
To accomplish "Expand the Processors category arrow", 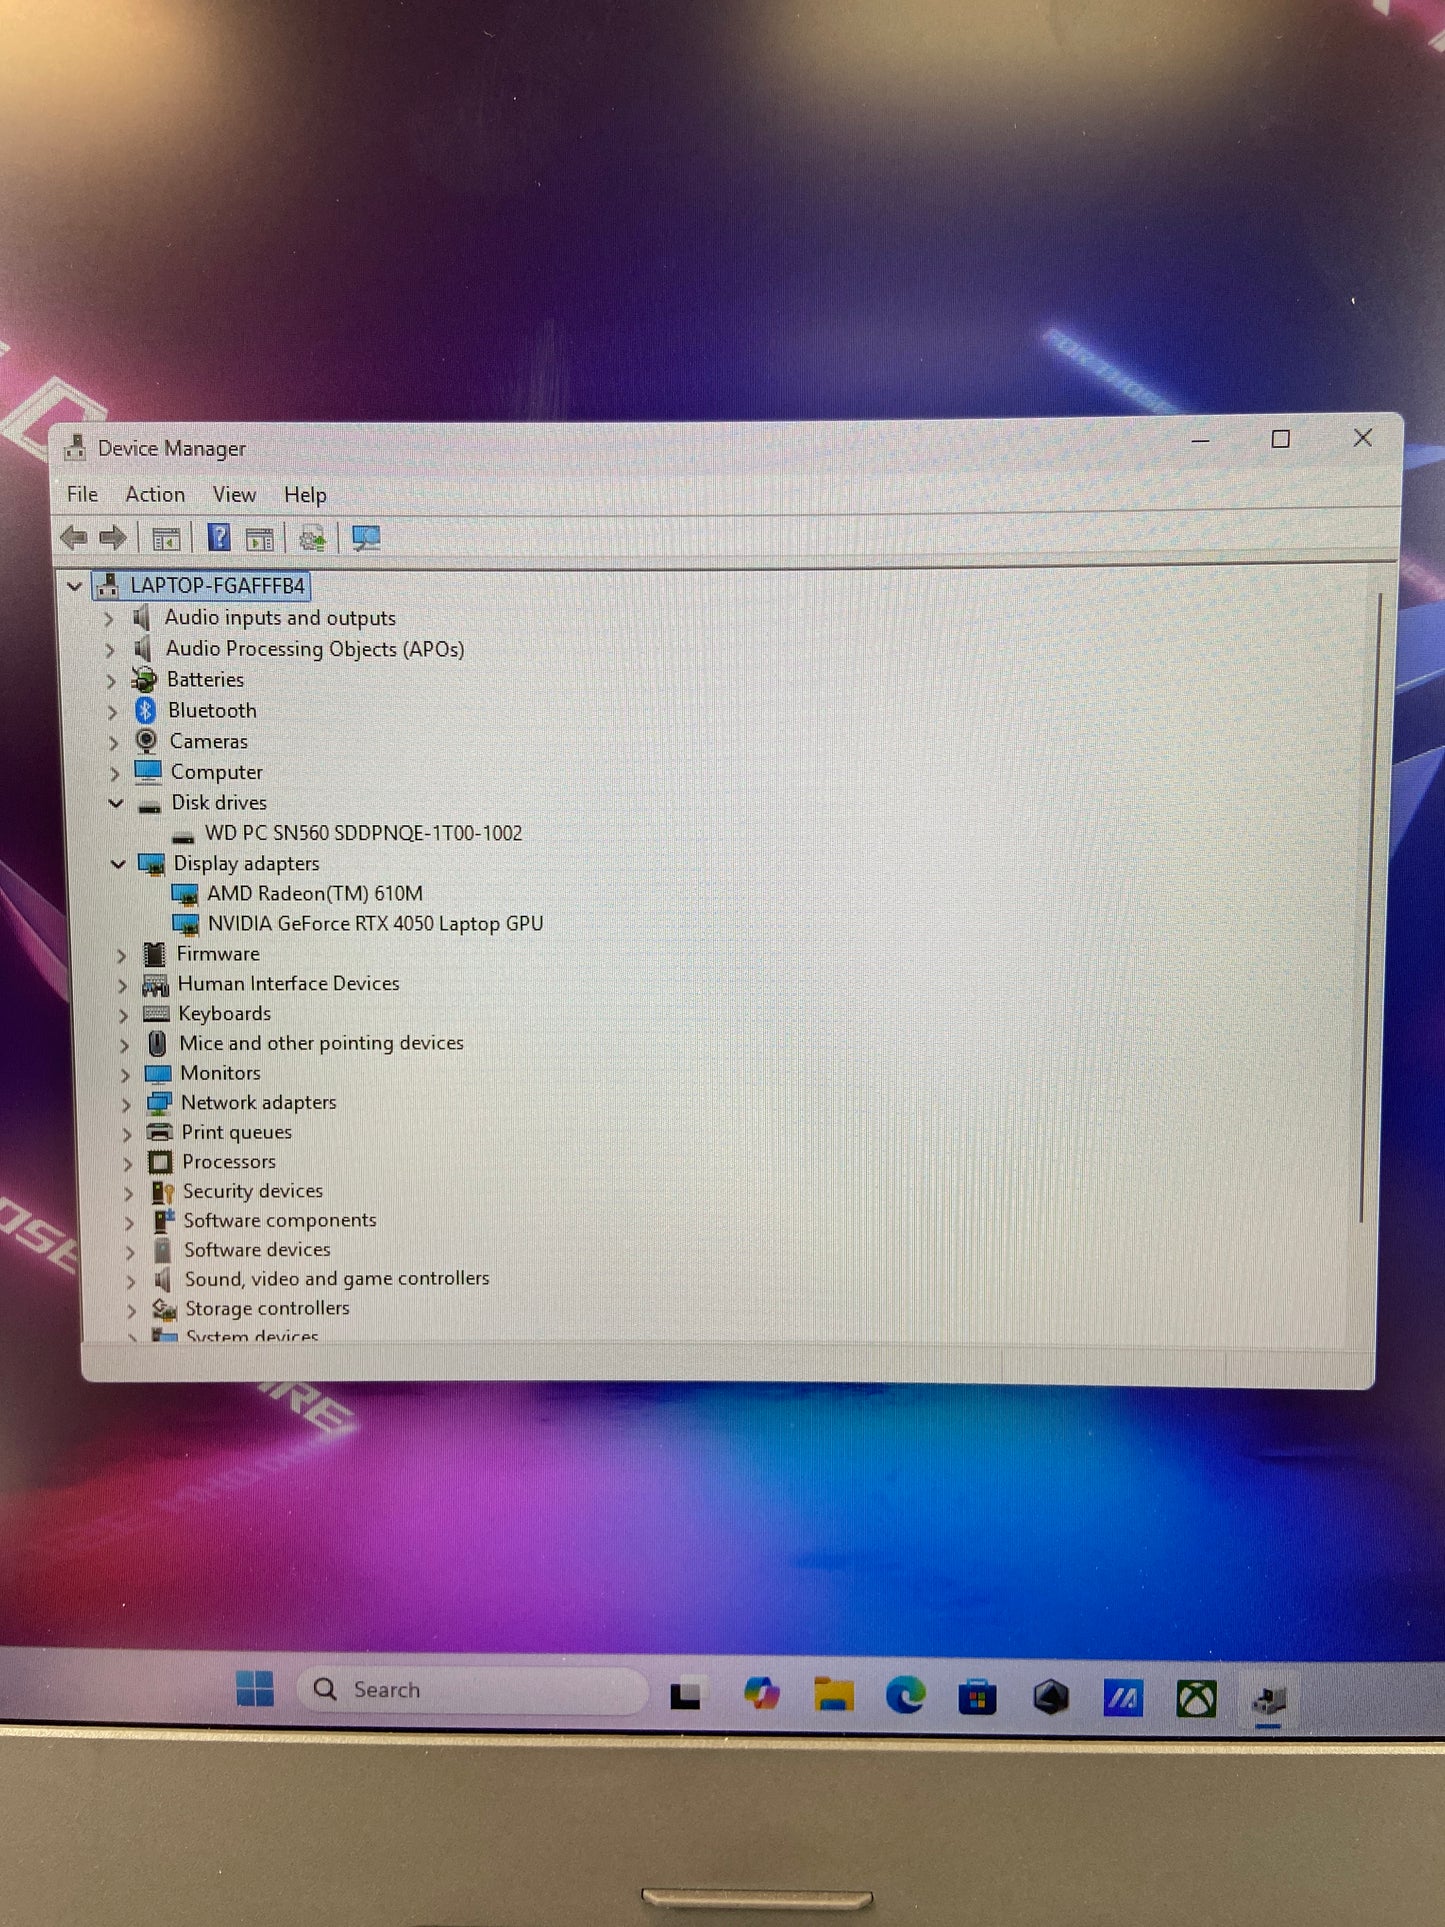I will click(127, 1163).
